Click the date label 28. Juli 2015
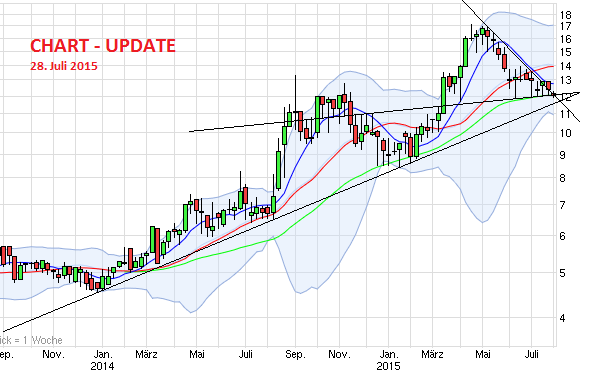Viewport: 609px width, 386px height. 64,66
